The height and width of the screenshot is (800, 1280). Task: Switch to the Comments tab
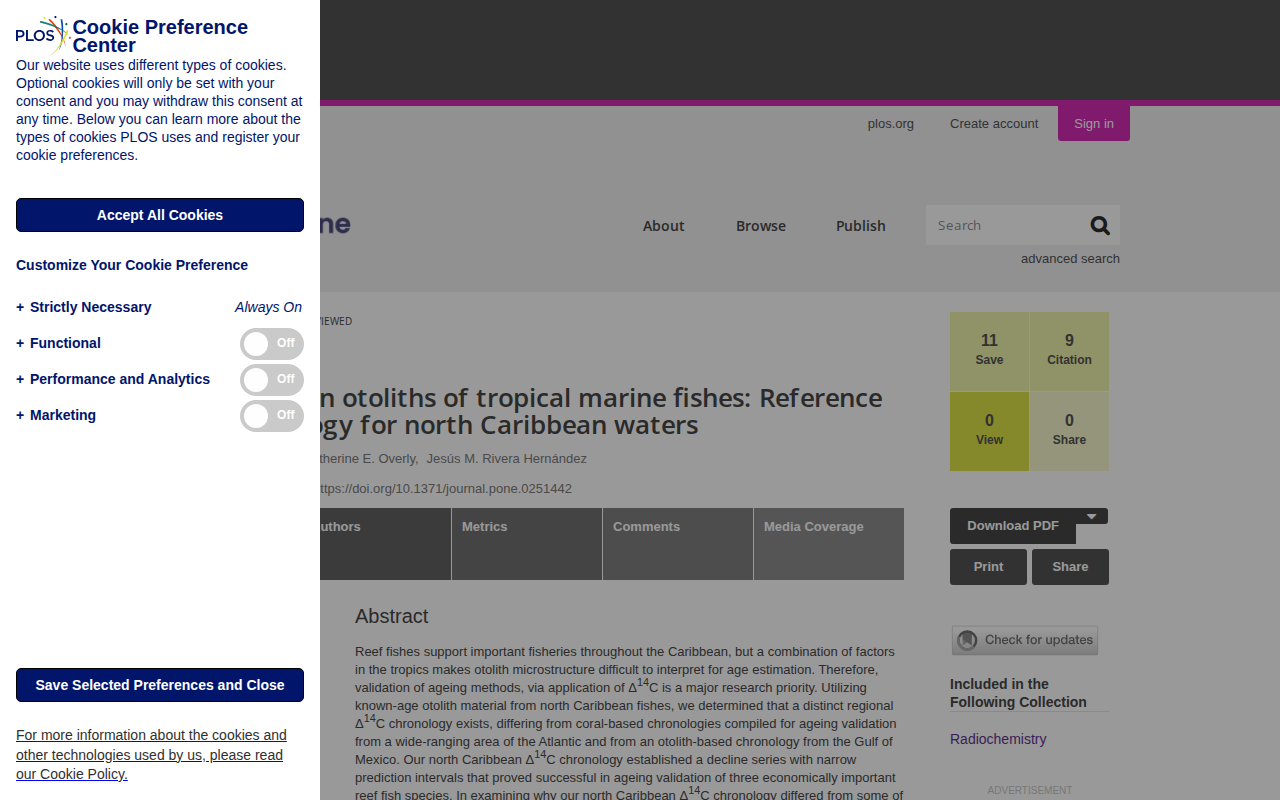(678, 544)
